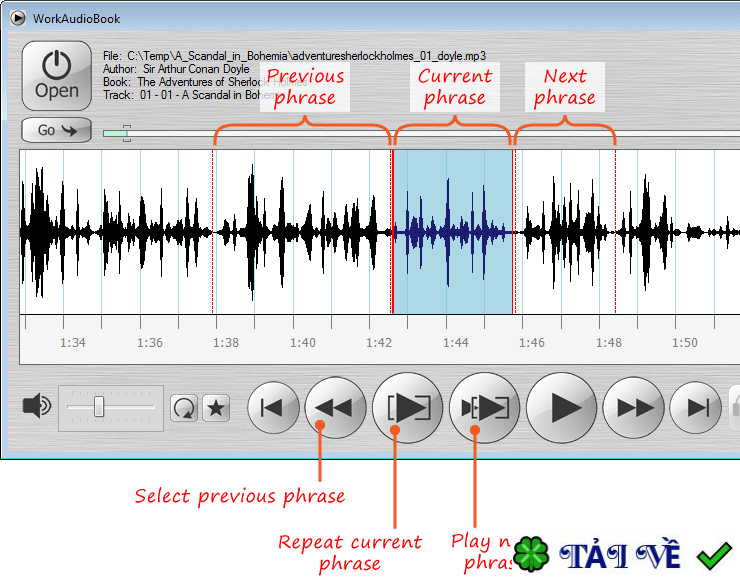Viewport: 740px width, 580px height.
Task: Click the 'TẢI VỀ' download link
Action: 620,554
